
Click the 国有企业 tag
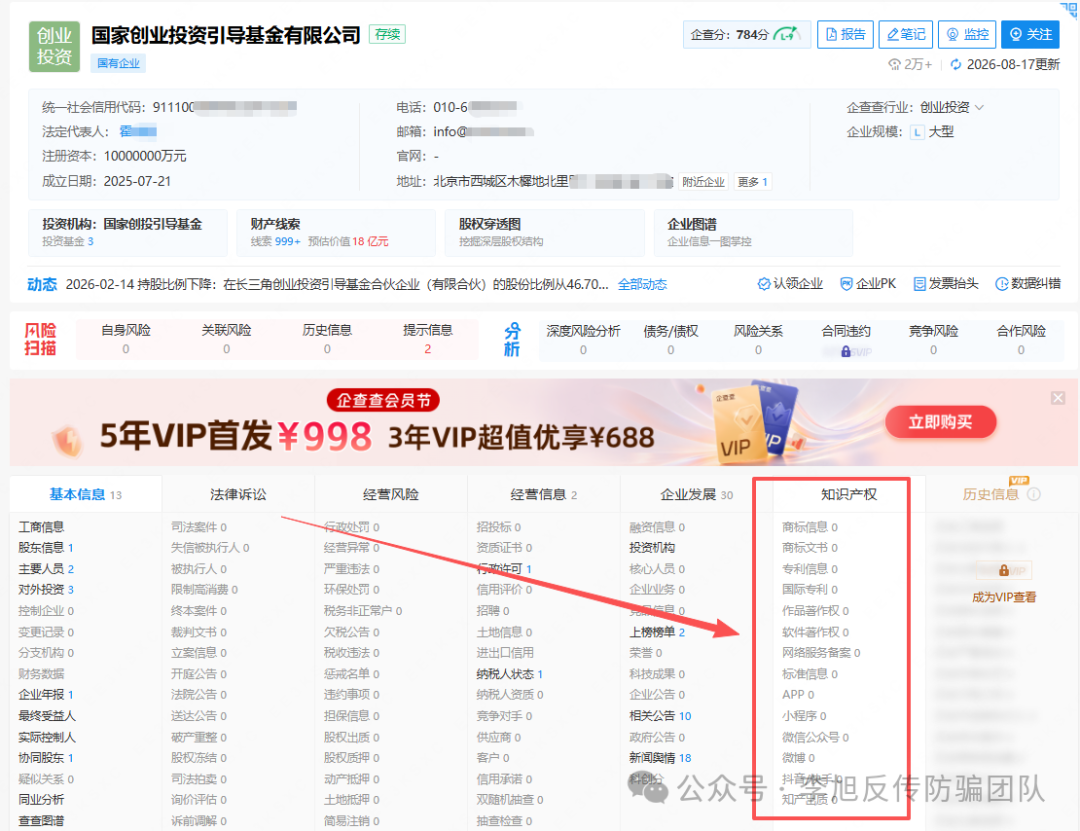point(118,63)
